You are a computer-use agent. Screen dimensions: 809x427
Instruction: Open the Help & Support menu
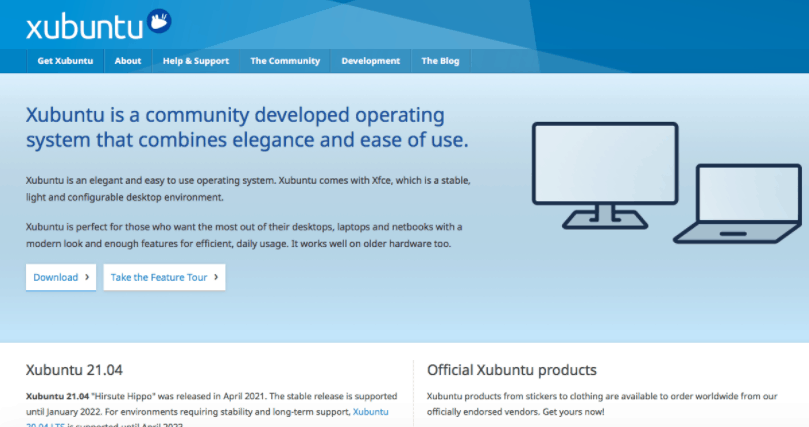[196, 61]
